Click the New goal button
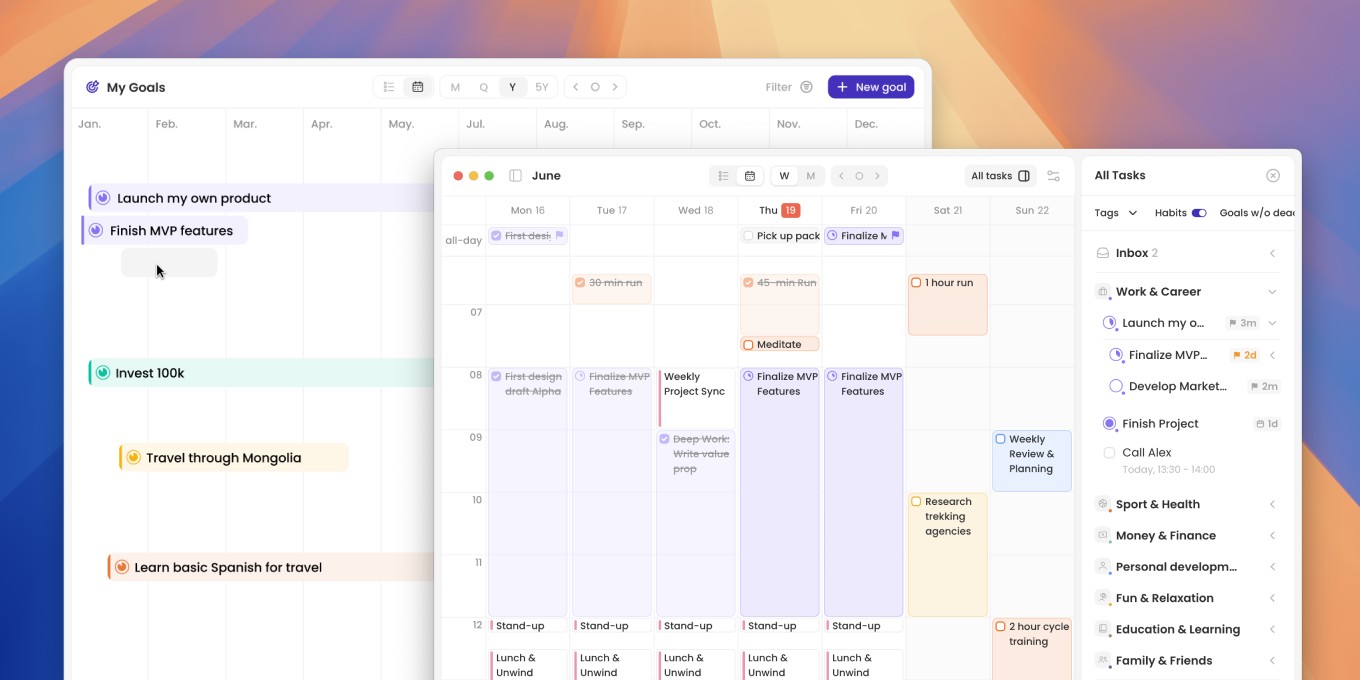The height and width of the screenshot is (680, 1360). click(870, 87)
